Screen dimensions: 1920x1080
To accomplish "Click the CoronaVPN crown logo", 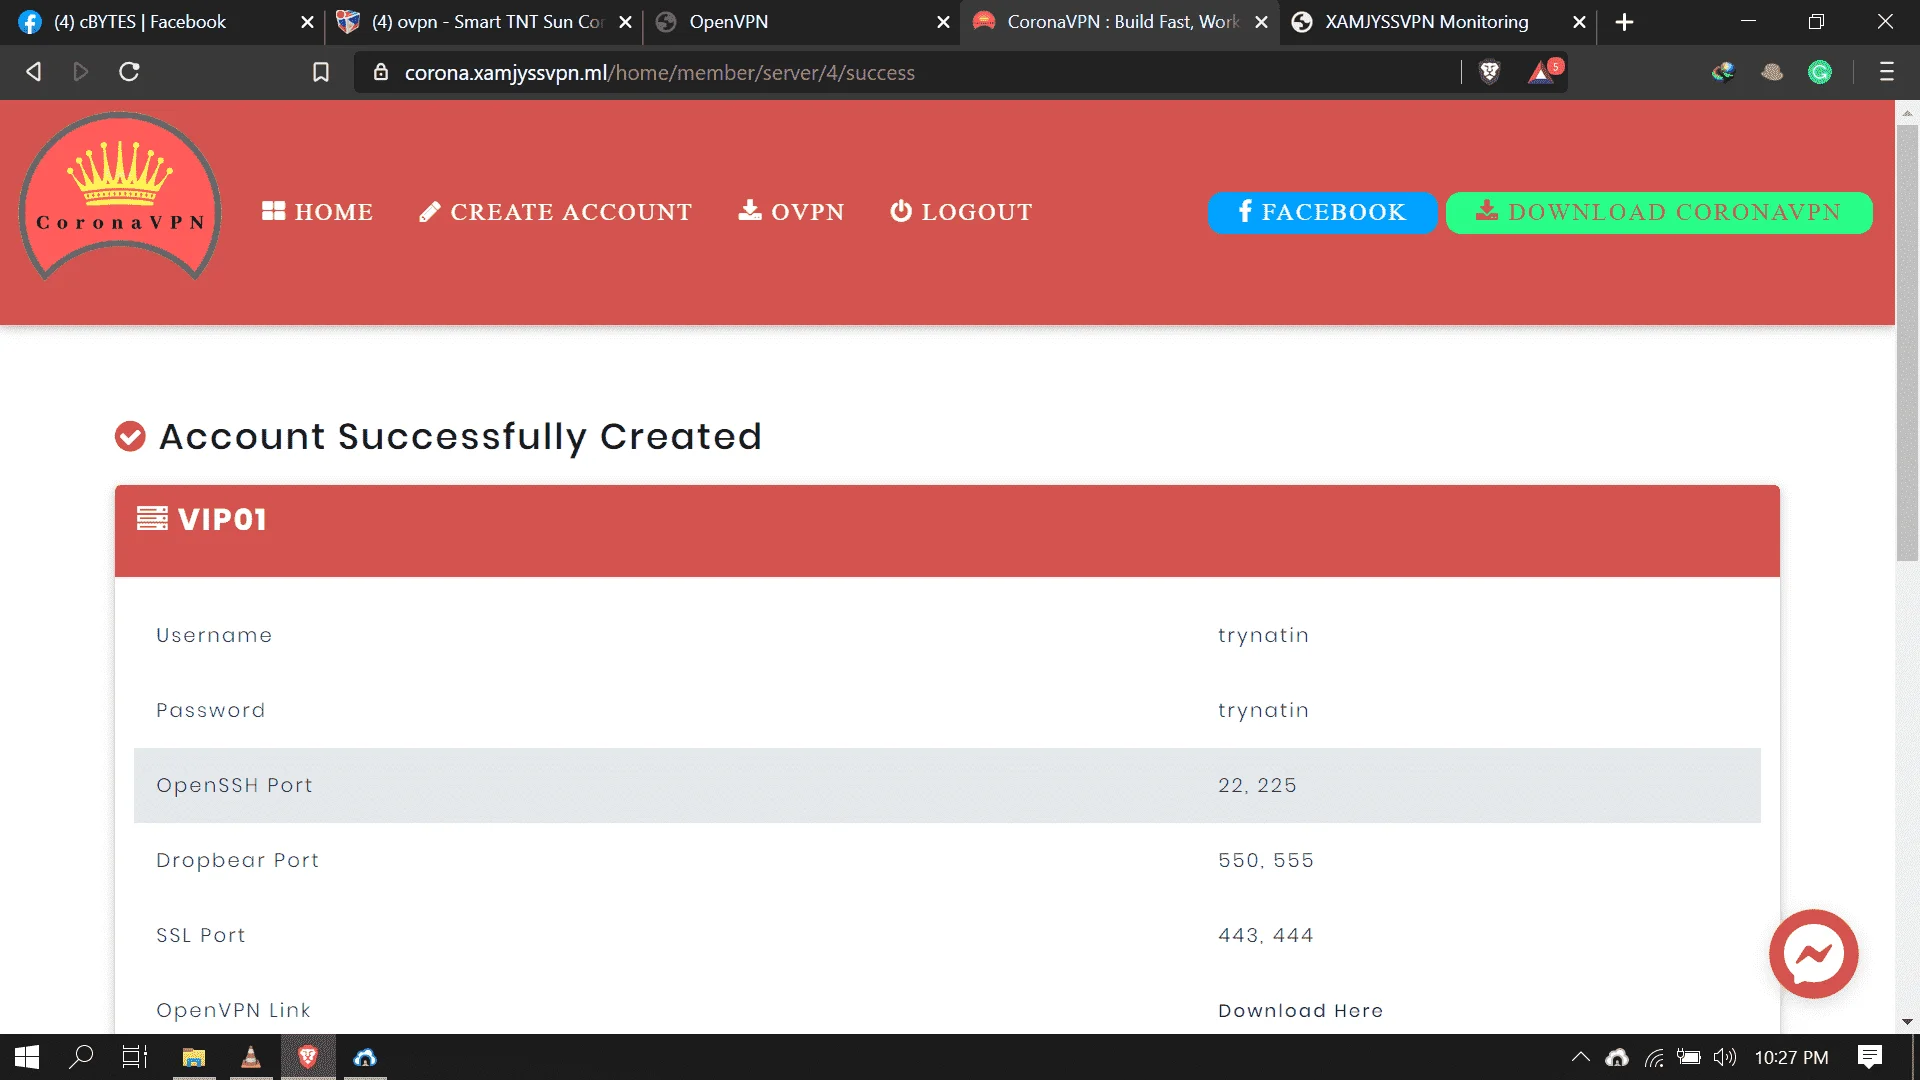I will (120, 197).
